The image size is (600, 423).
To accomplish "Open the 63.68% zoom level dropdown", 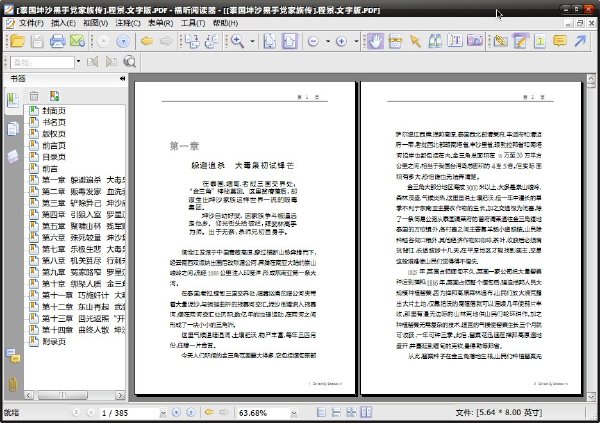I will point(293,413).
